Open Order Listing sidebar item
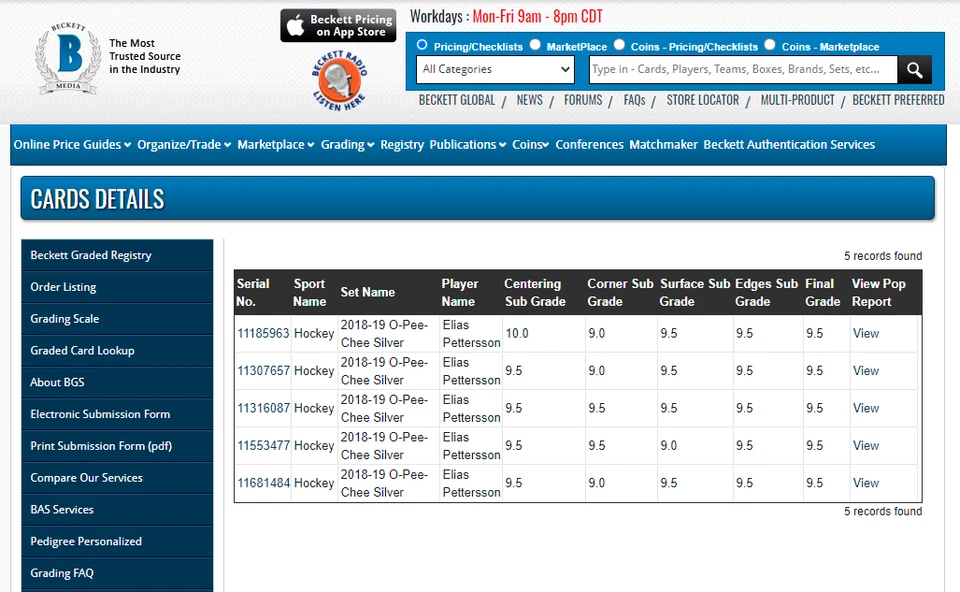The image size is (960, 592). [117, 287]
